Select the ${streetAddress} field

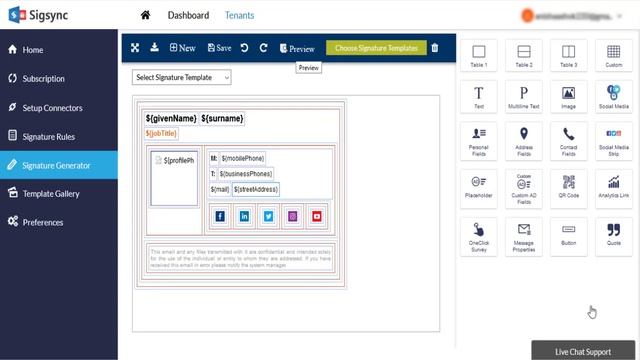(256, 189)
